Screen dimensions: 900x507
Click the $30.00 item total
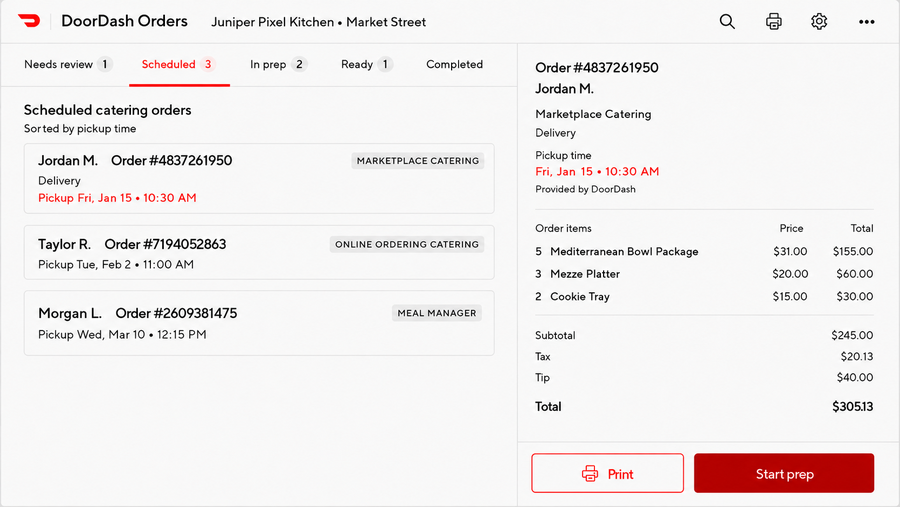click(855, 296)
